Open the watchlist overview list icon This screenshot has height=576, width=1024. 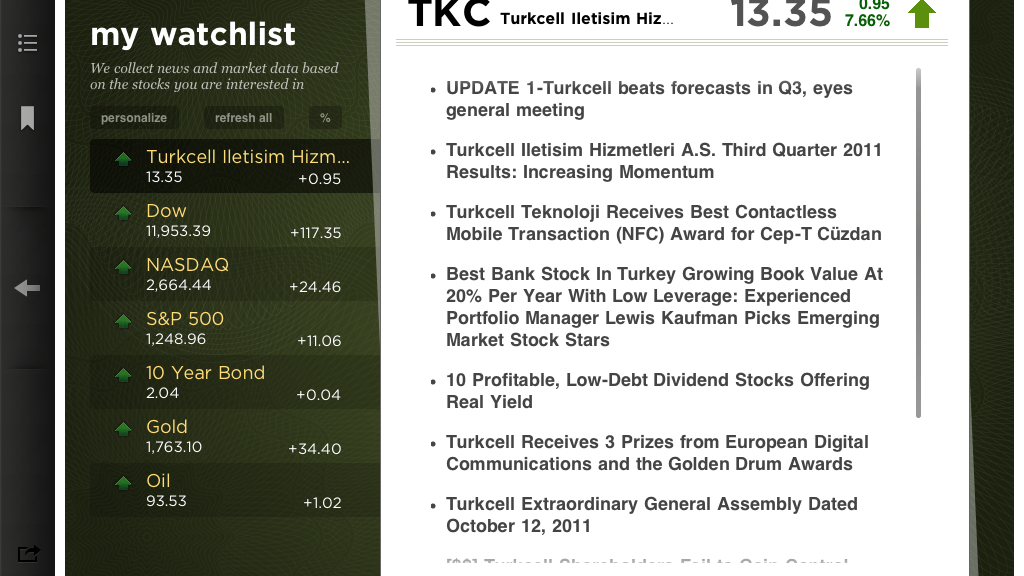(27, 43)
